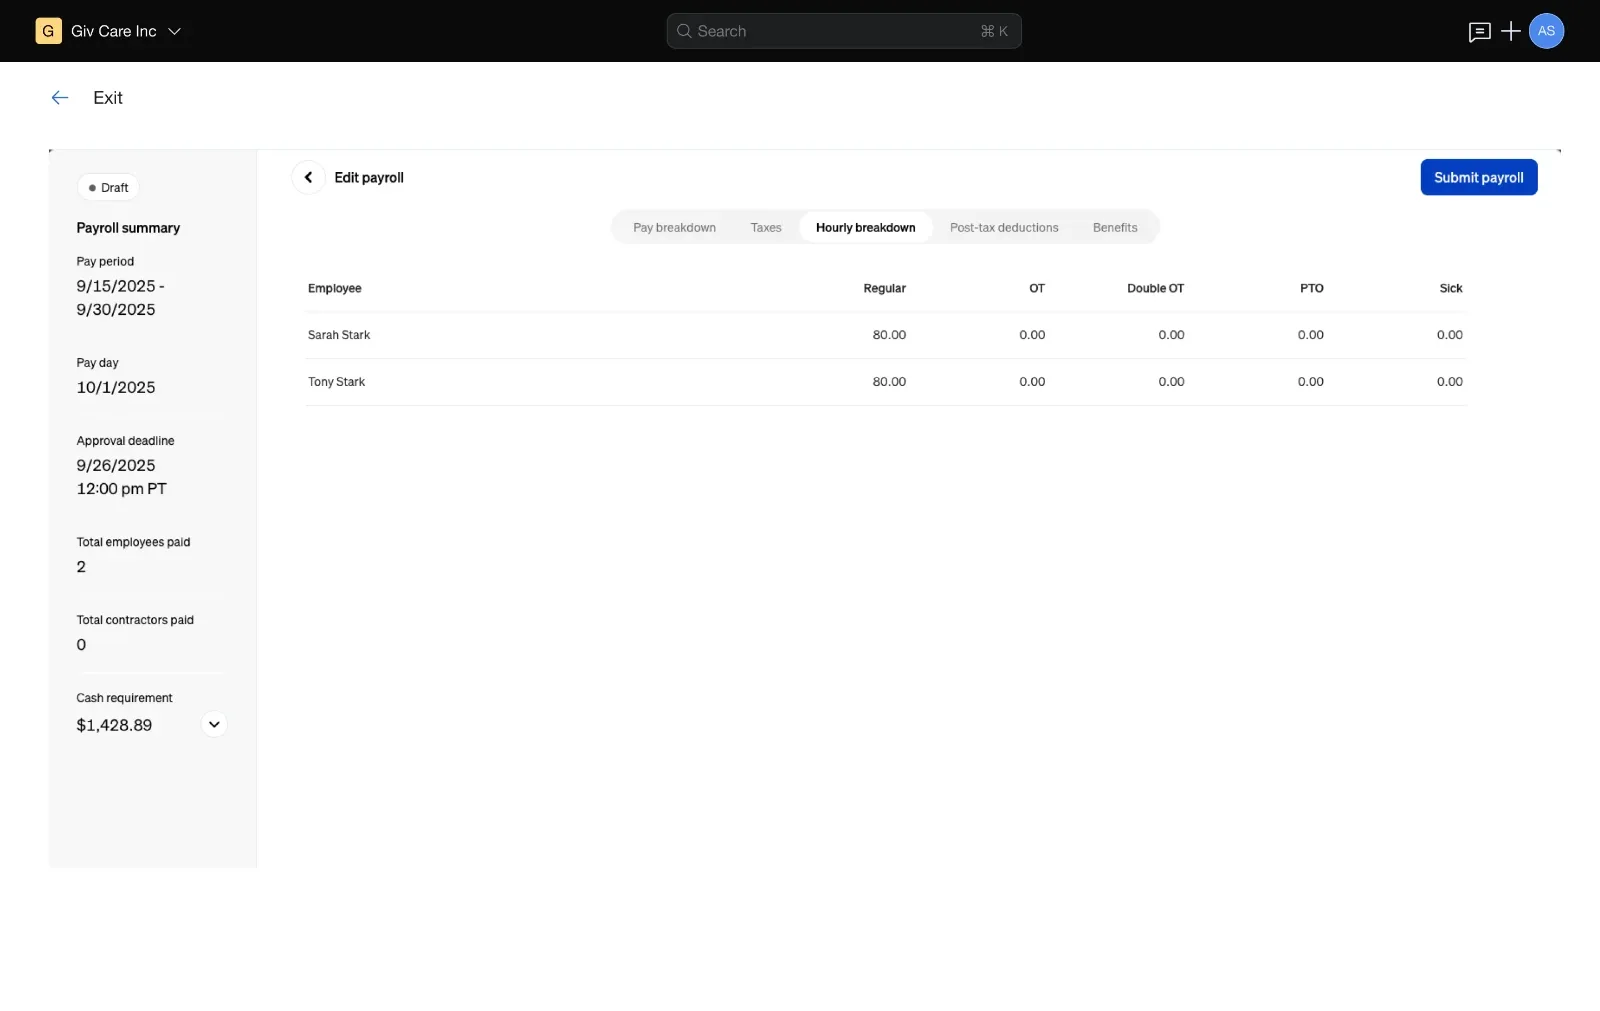Image resolution: width=1600 pixels, height=1011 pixels.
Task: Click the plus create icon
Action: (x=1511, y=31)
